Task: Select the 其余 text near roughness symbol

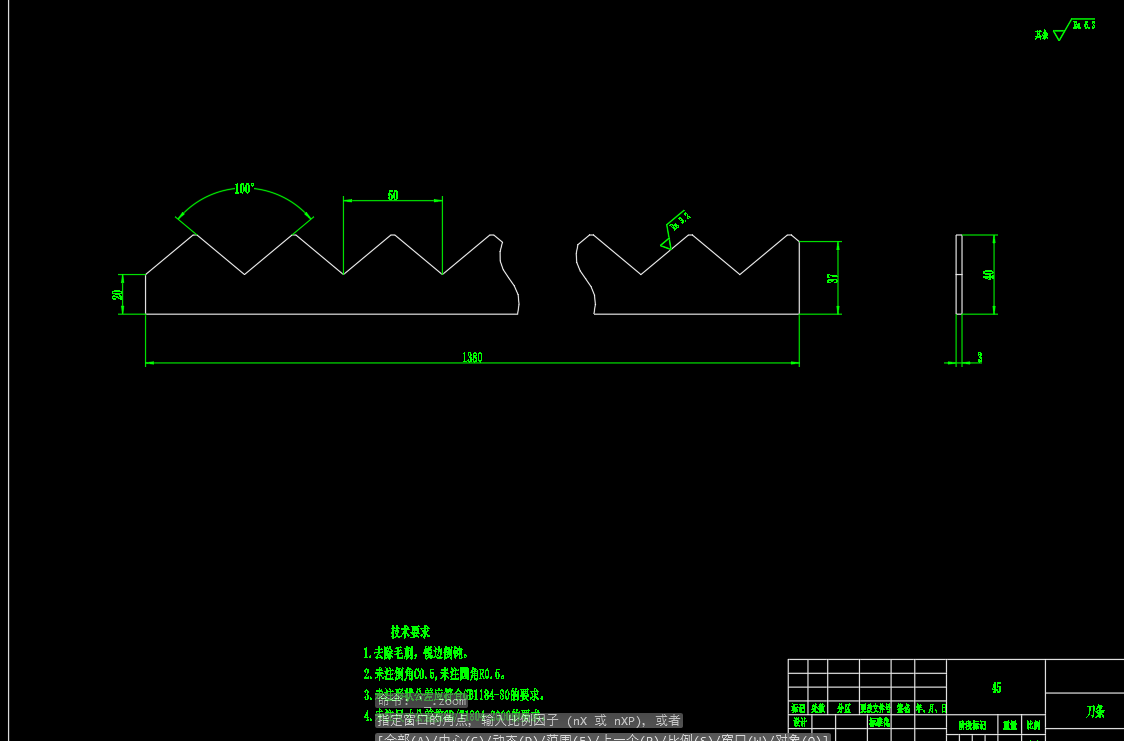Action: pos(1042,34)
